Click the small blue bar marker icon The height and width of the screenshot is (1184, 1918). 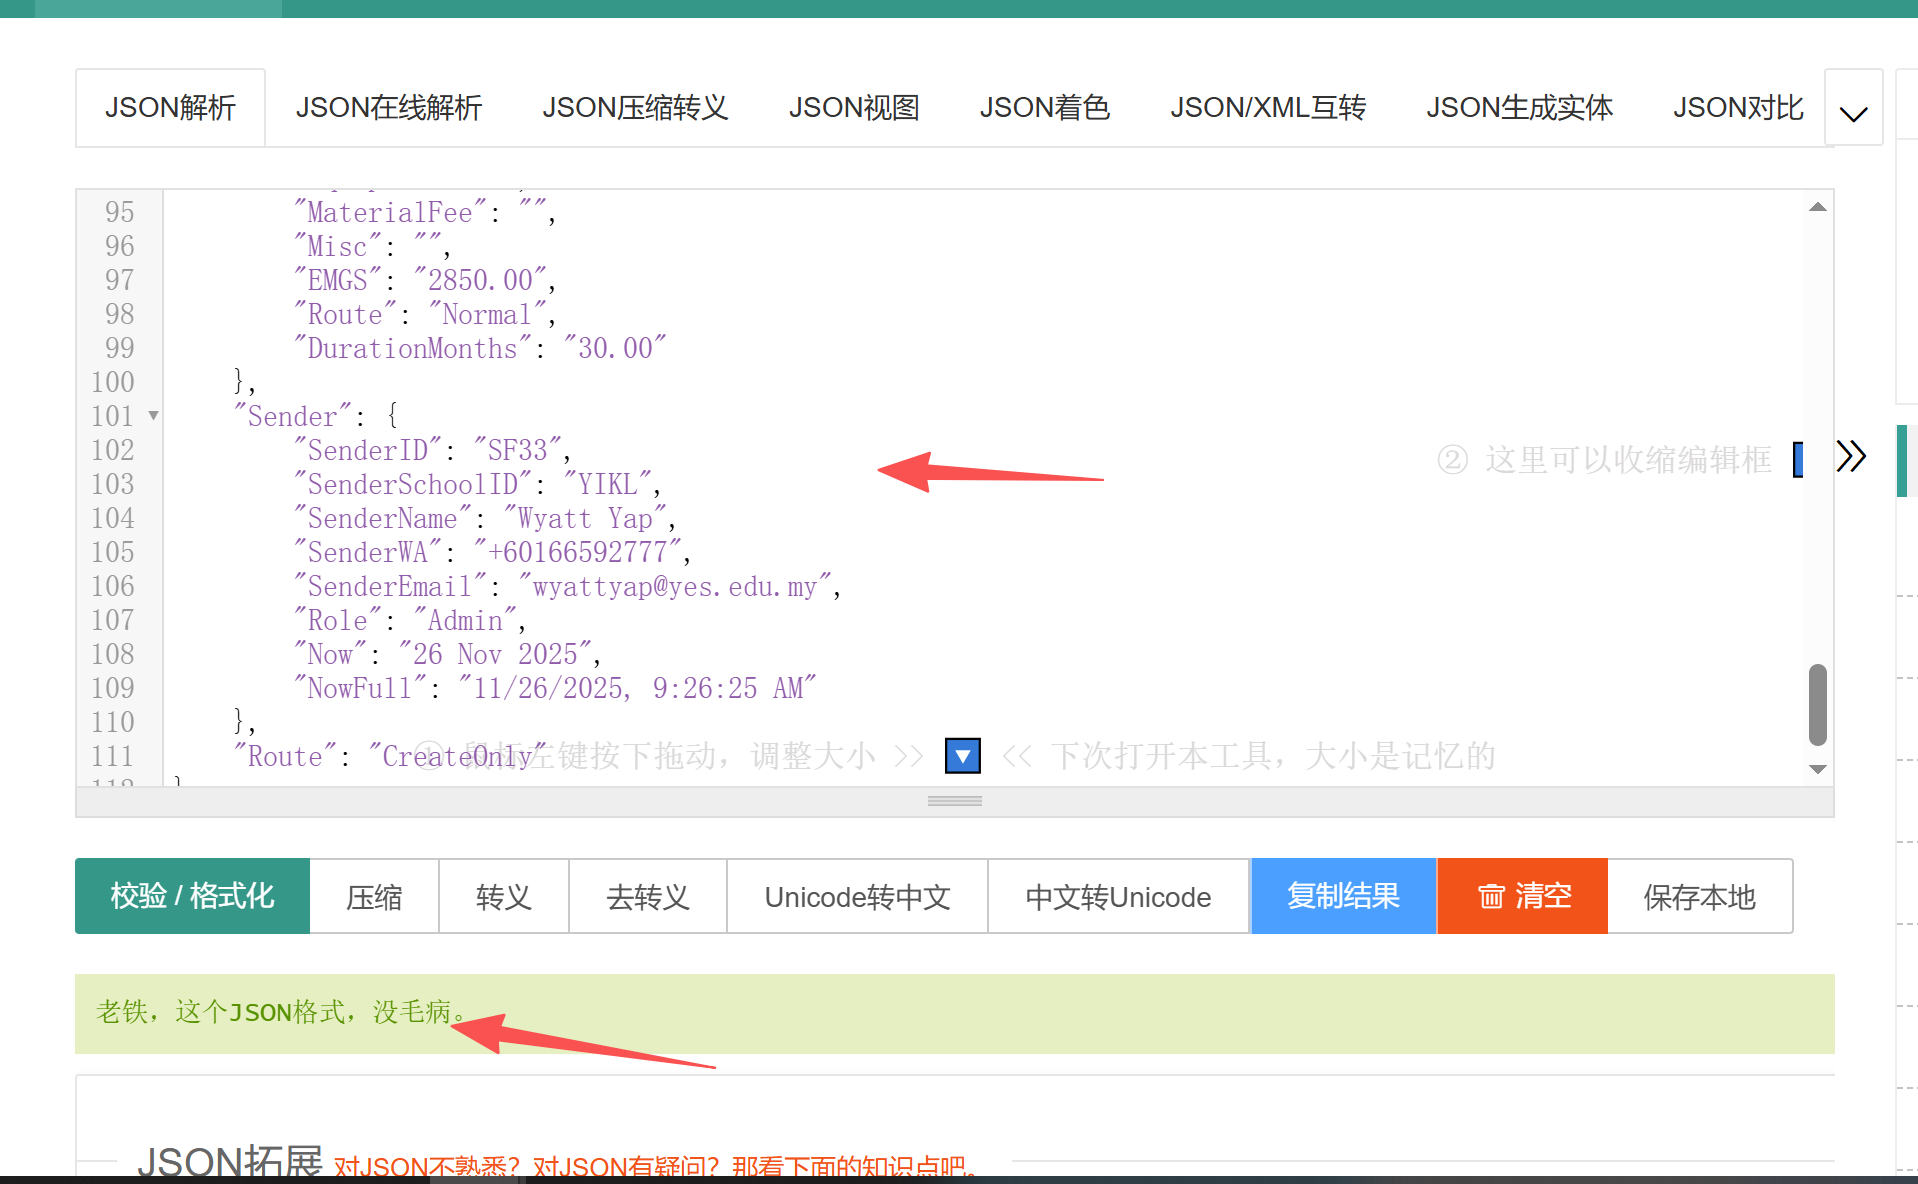tap(1798, 459)
